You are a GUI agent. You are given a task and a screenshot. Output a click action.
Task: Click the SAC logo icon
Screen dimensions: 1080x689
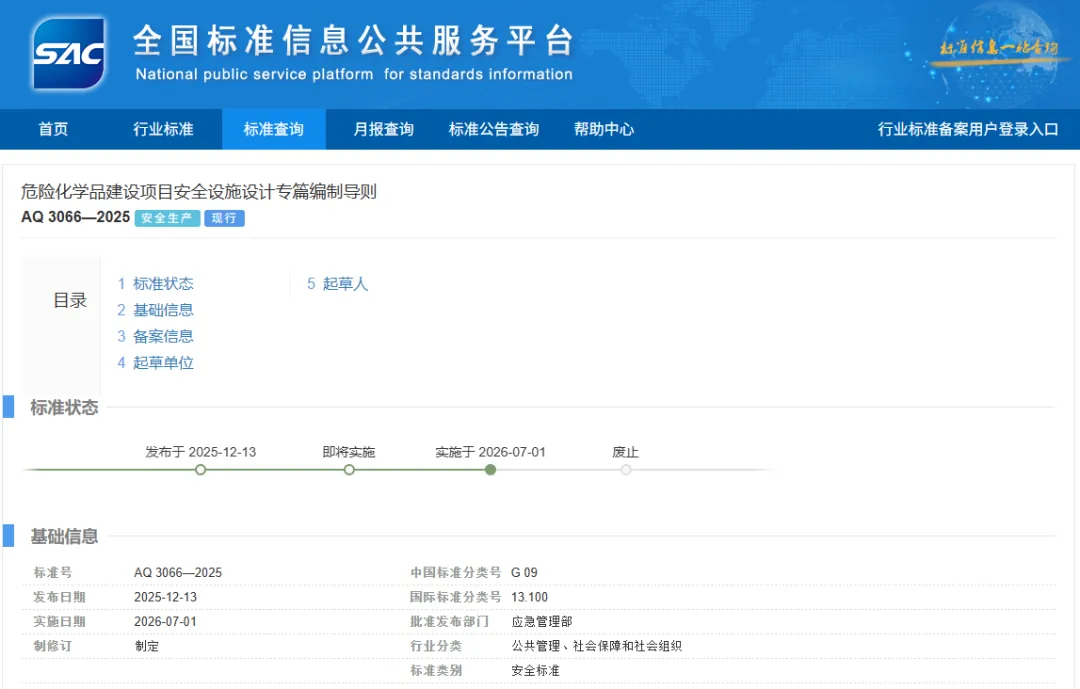[68, 53]
